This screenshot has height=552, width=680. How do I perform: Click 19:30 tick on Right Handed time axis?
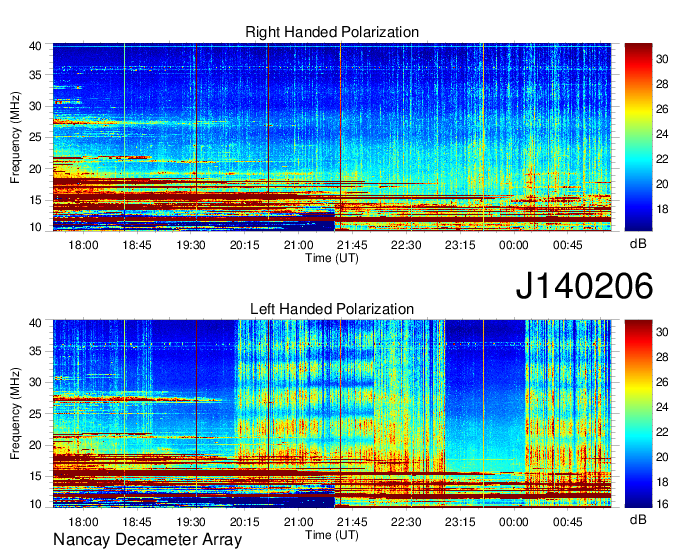pyautogui.click(x=191, y=245)
